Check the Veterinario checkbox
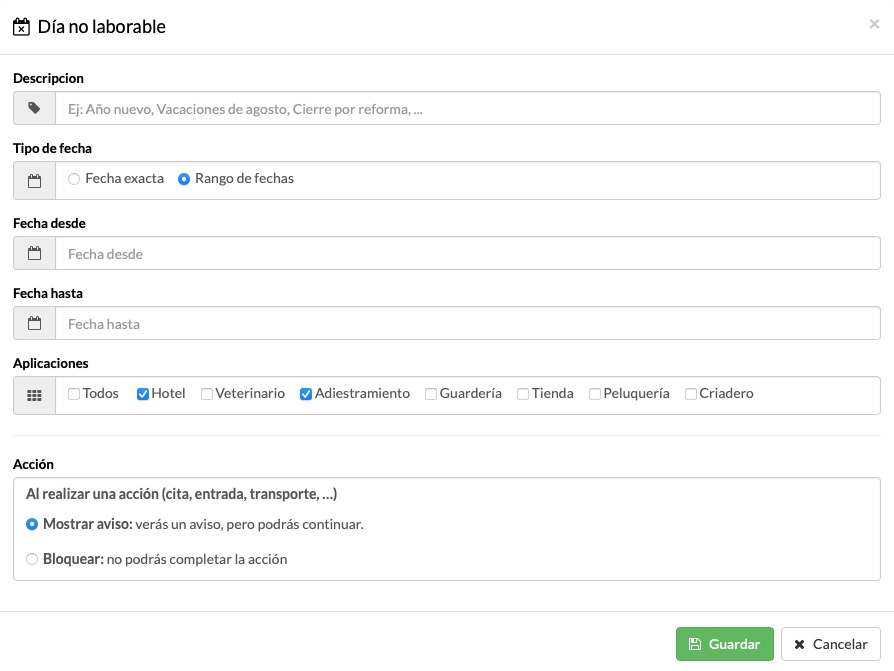 (206, 394)
